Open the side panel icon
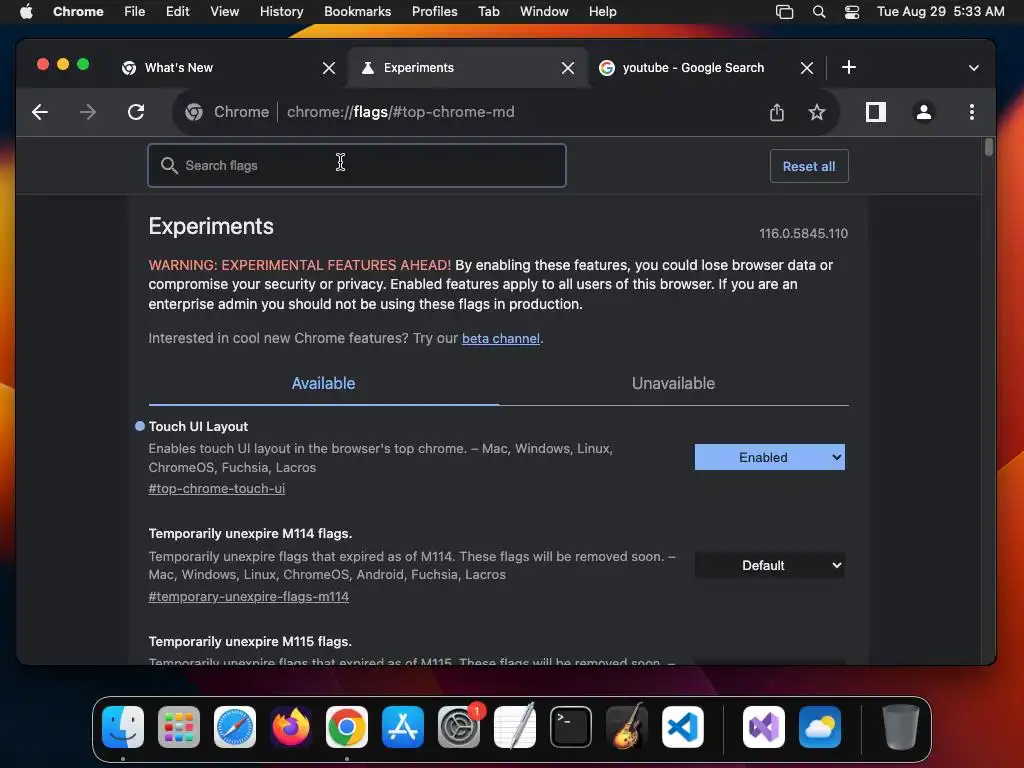The width and height of the screenshot is (1024, 768). point(876,112)
